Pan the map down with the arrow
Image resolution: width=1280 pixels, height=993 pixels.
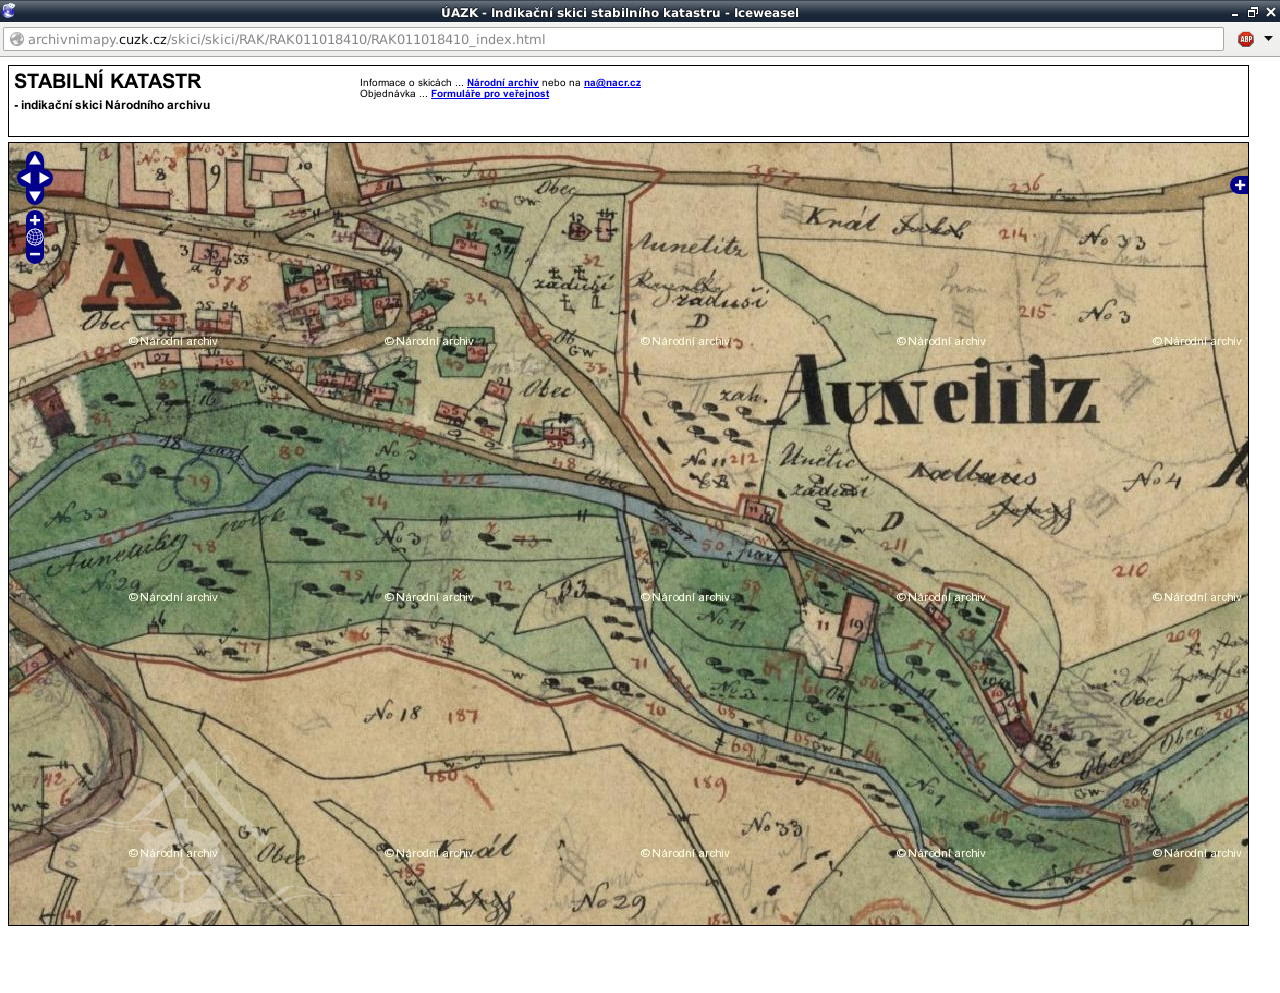coord(35,196)
